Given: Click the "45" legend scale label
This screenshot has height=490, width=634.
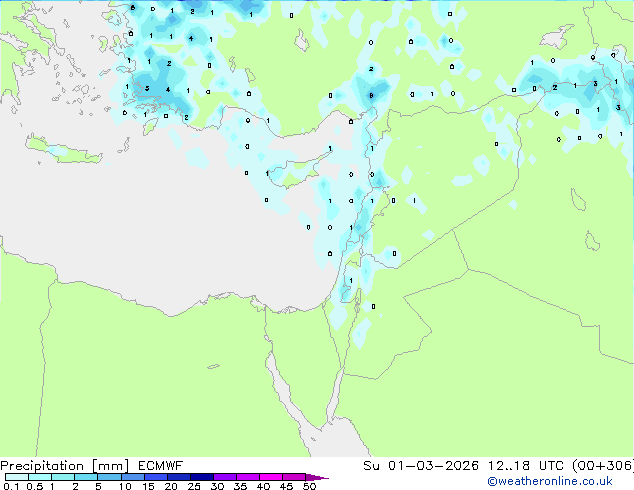Looking at the screenshot, I should coord(286,486).
